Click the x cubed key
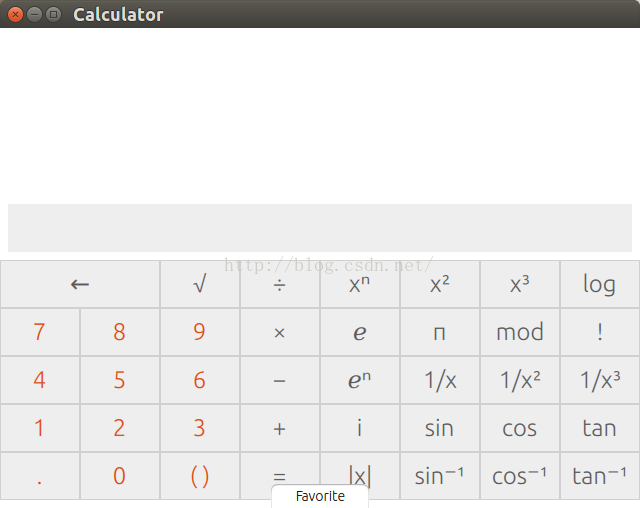The width and height of the screenshot is (640, 508). click(520, 284)
